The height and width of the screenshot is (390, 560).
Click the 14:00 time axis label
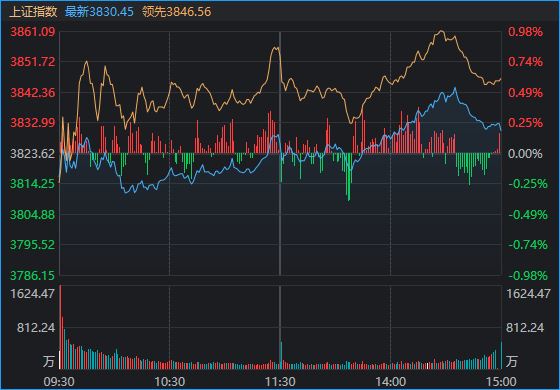pos(390,382)
